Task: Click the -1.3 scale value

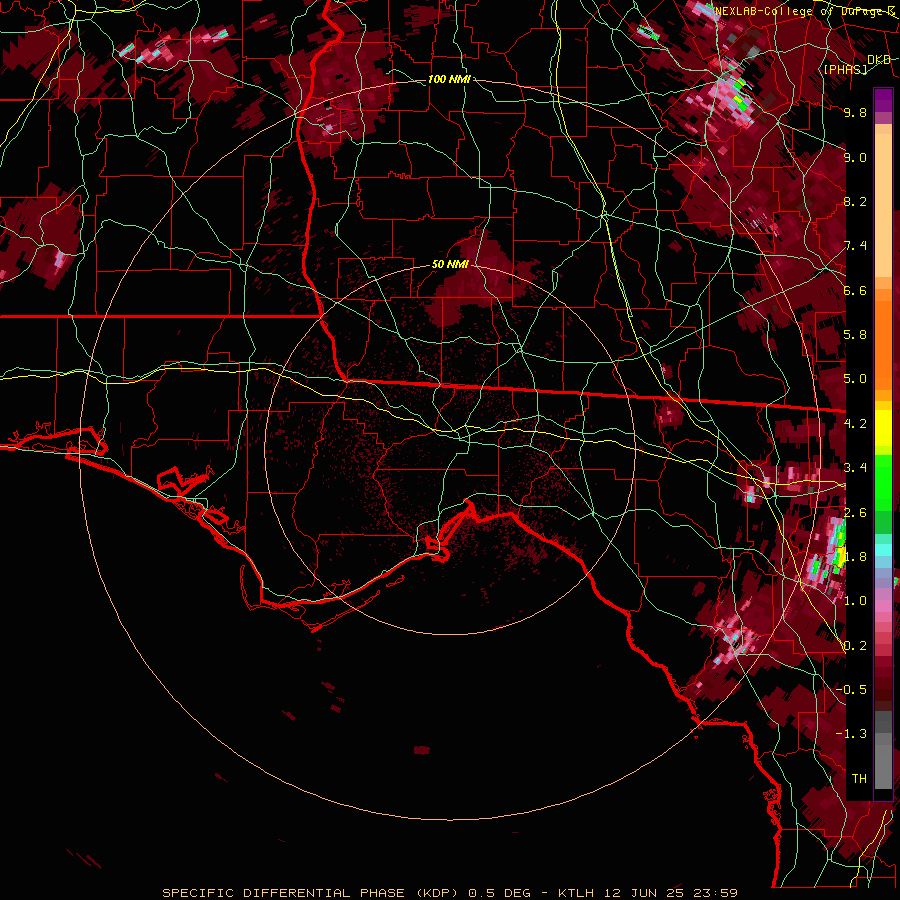Action: (851, 734)
